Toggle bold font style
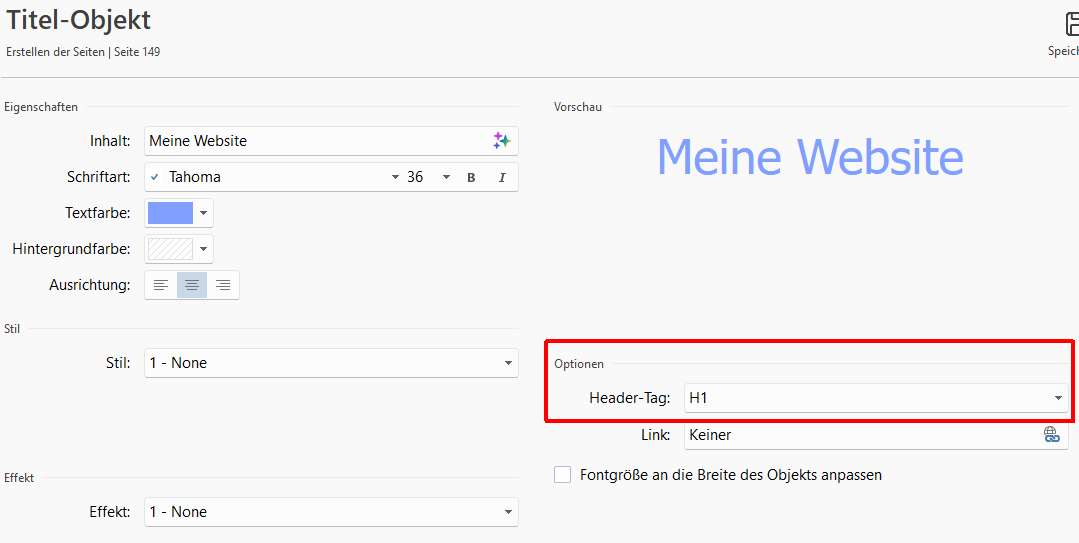This screenshot has width=1079, height=543. point(471,177)
